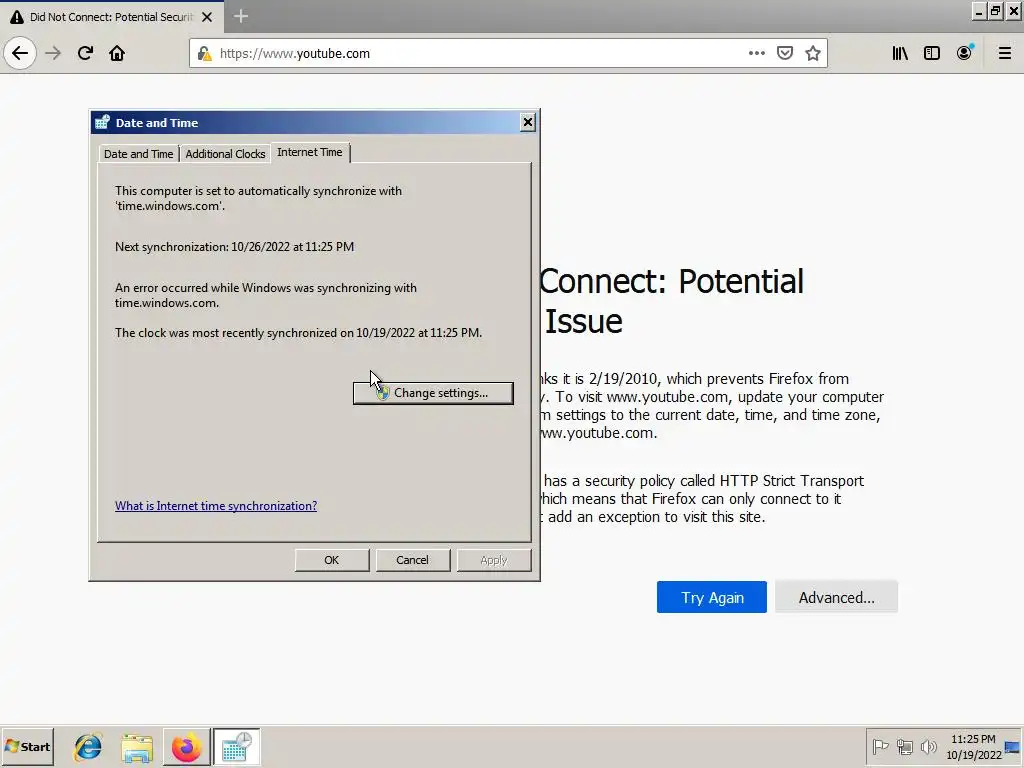This screenshot has height=768, width=1024.
Task: Bookmark this page with the star icon
Action: tap(812, 53)
